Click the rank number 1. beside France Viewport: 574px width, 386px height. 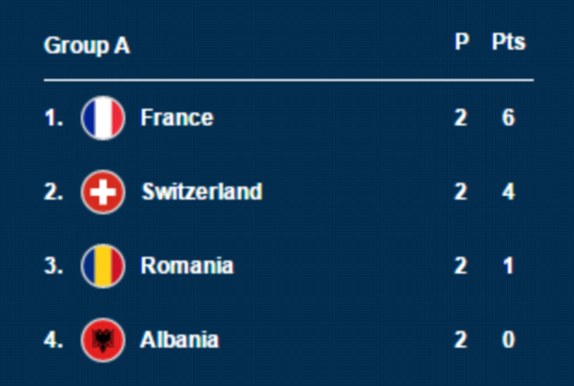pos(53,118)
